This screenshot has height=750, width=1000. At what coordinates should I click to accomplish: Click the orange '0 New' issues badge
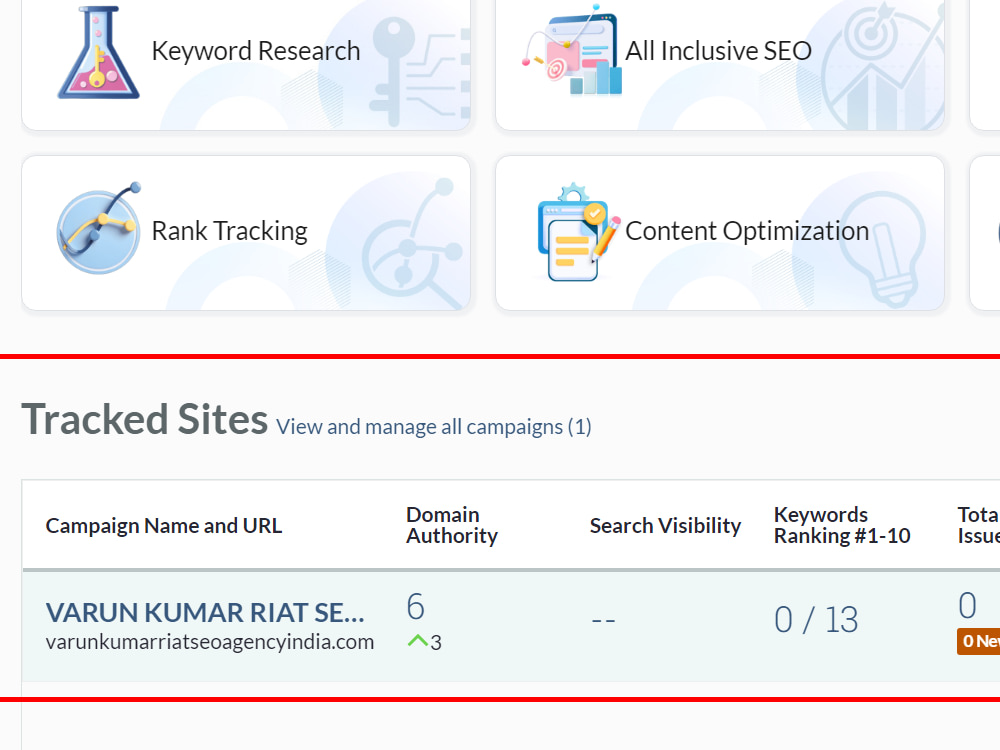pyautogui.click(x=978, y=641)
